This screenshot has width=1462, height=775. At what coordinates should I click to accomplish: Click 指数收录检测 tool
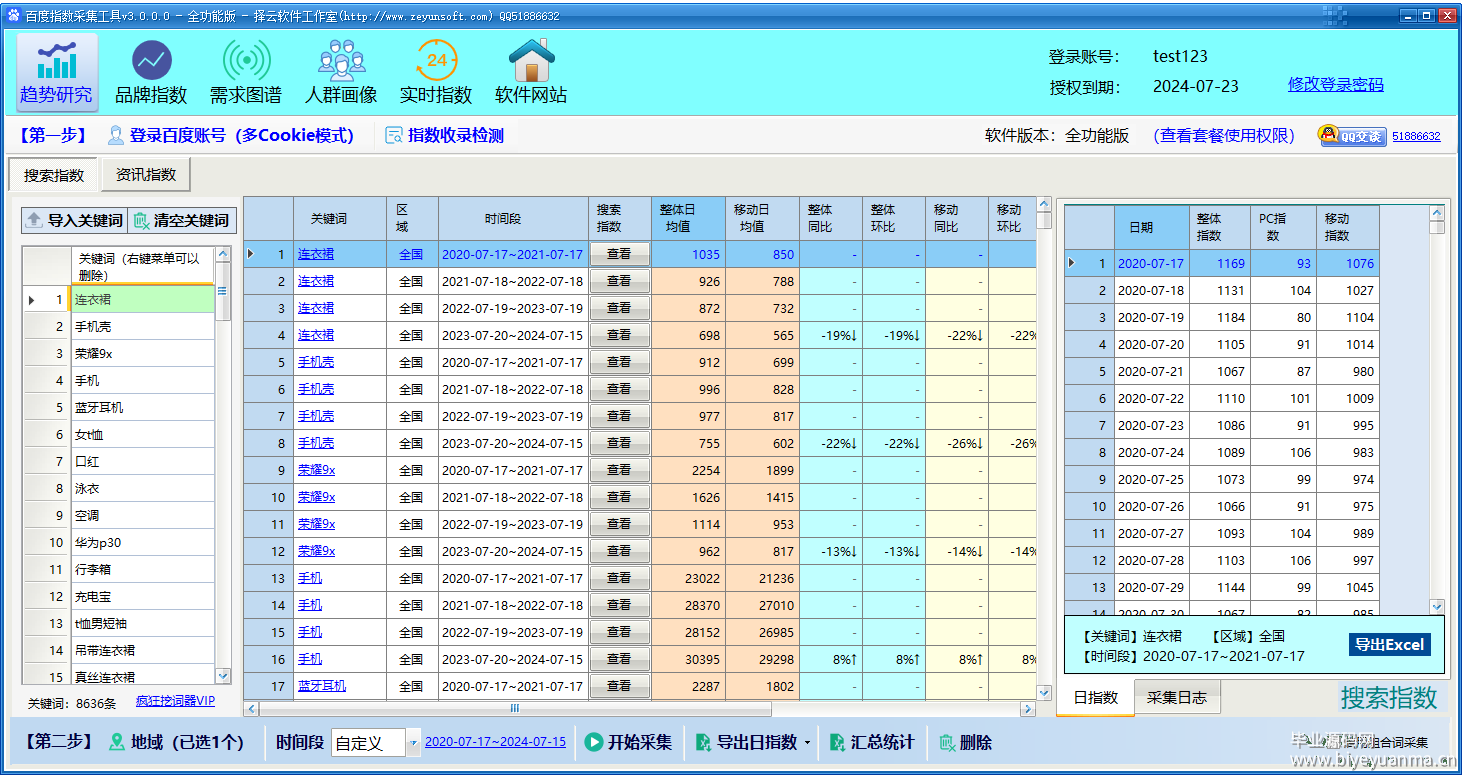pyautogui.click(x=445, y=136)
